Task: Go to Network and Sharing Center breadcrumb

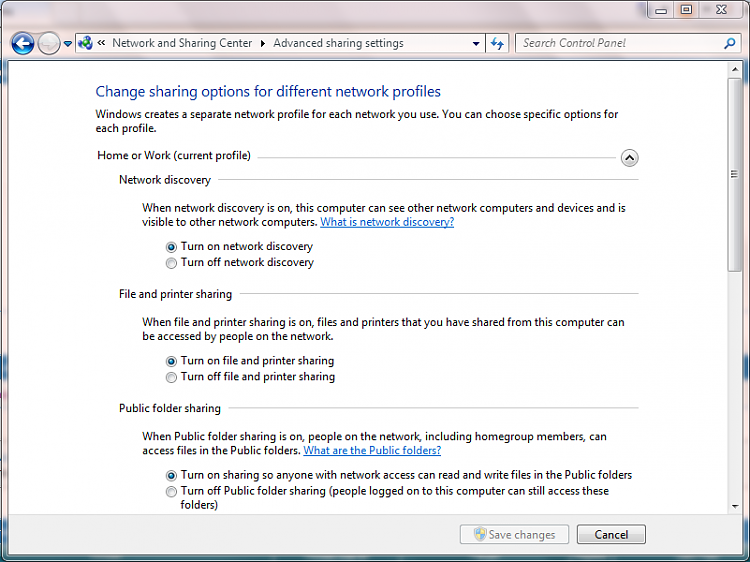Action: click(x=182, y=43)
